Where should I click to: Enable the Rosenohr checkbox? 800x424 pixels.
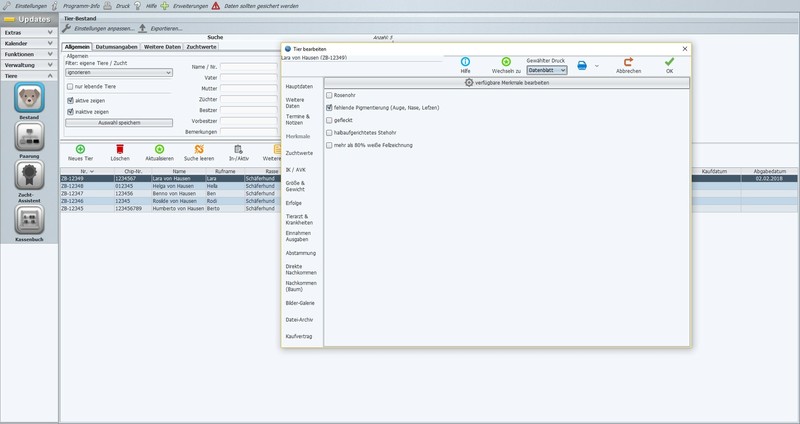click(329, 95)
